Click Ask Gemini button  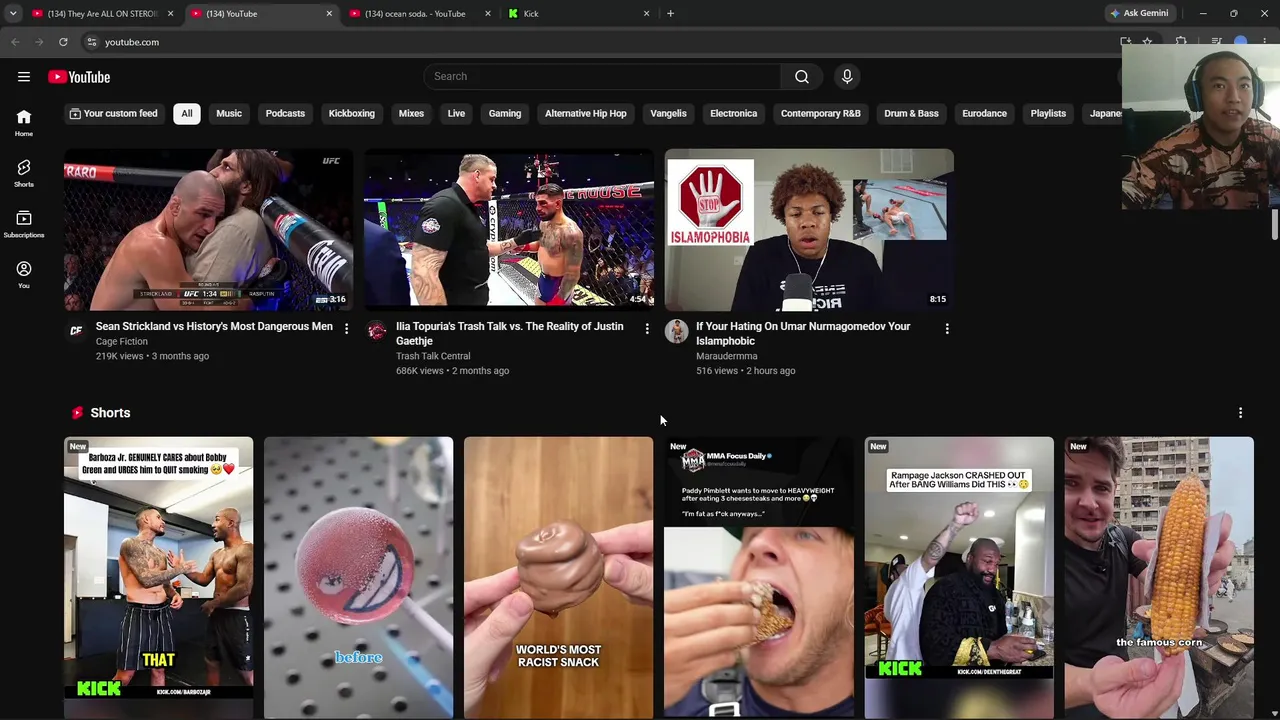(1139, 14)
